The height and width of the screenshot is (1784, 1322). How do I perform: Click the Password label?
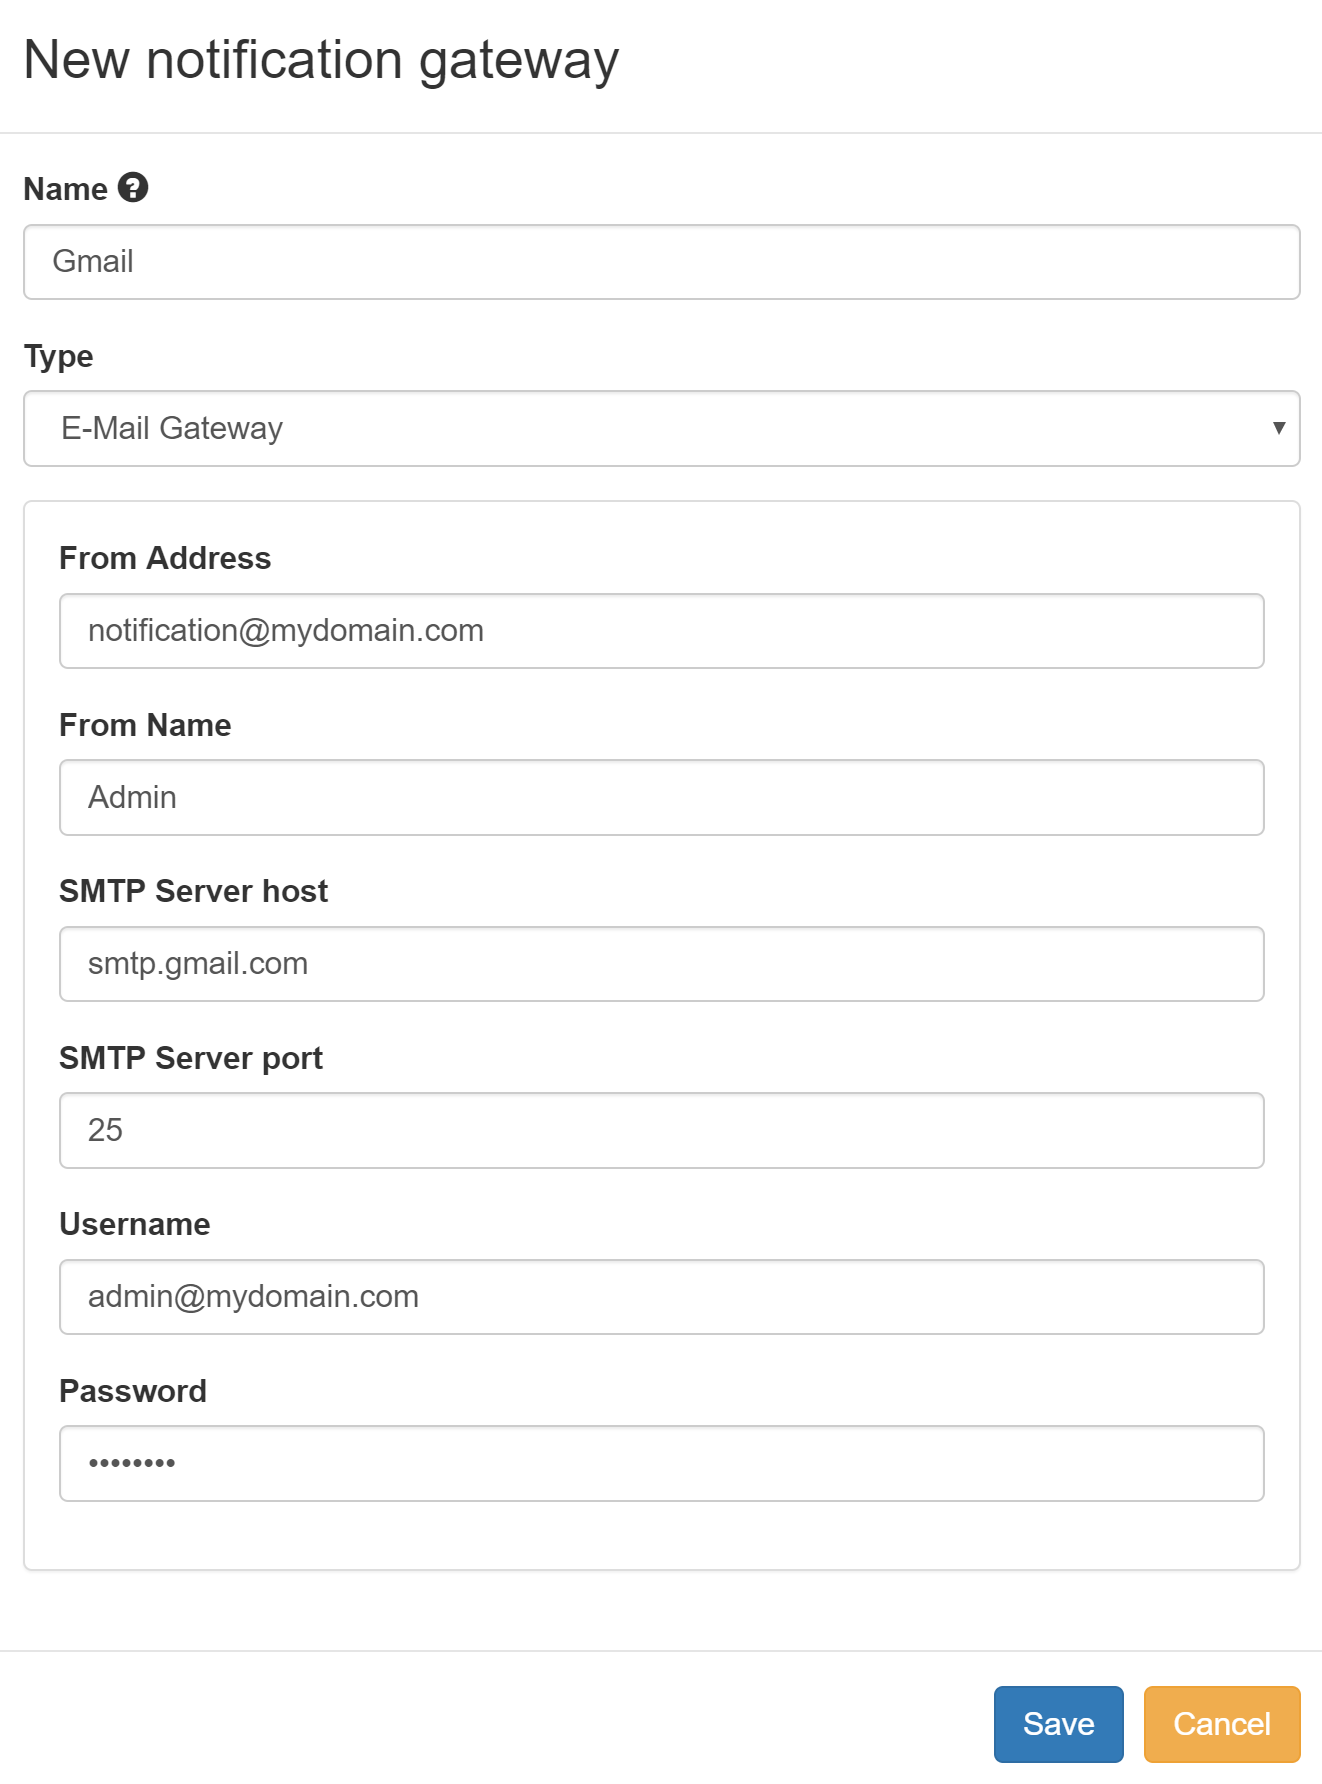(x=133, y=1391)
